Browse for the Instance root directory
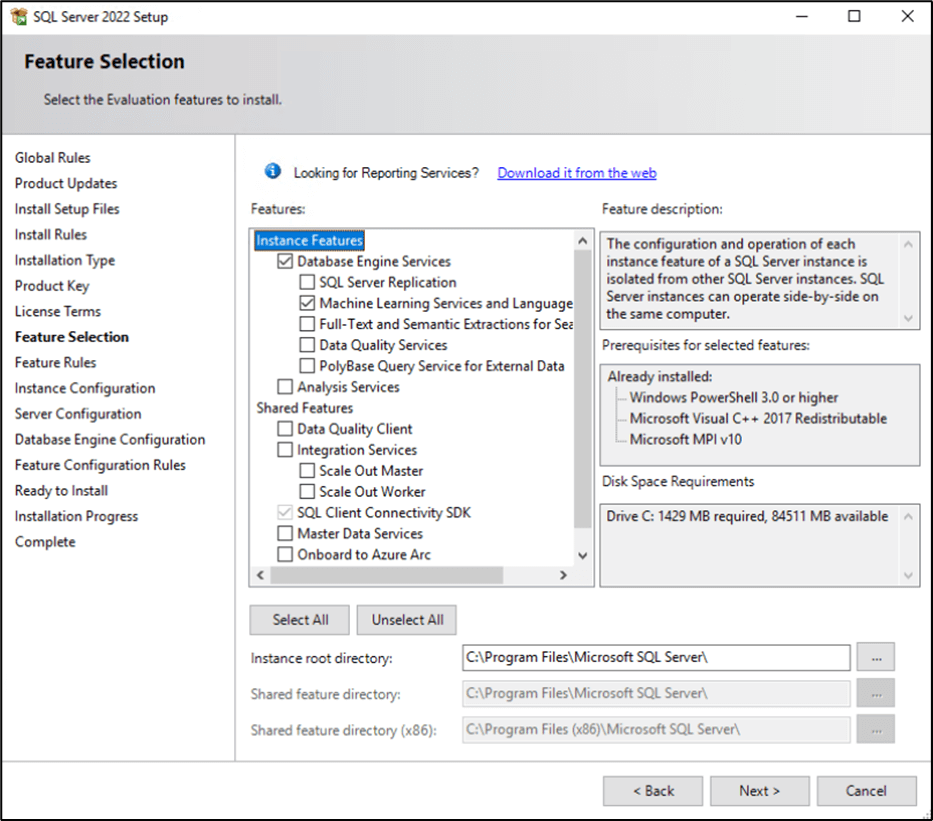Screen dimensions: 933x821 875,657
